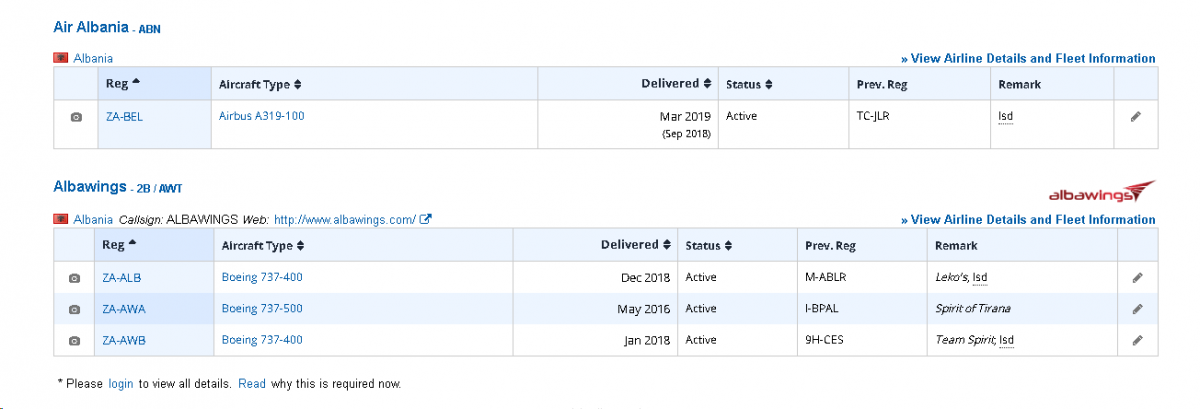Sort Air Albania table by Delivered
This screenshot has width=1200, height=409.
(676, 84)
